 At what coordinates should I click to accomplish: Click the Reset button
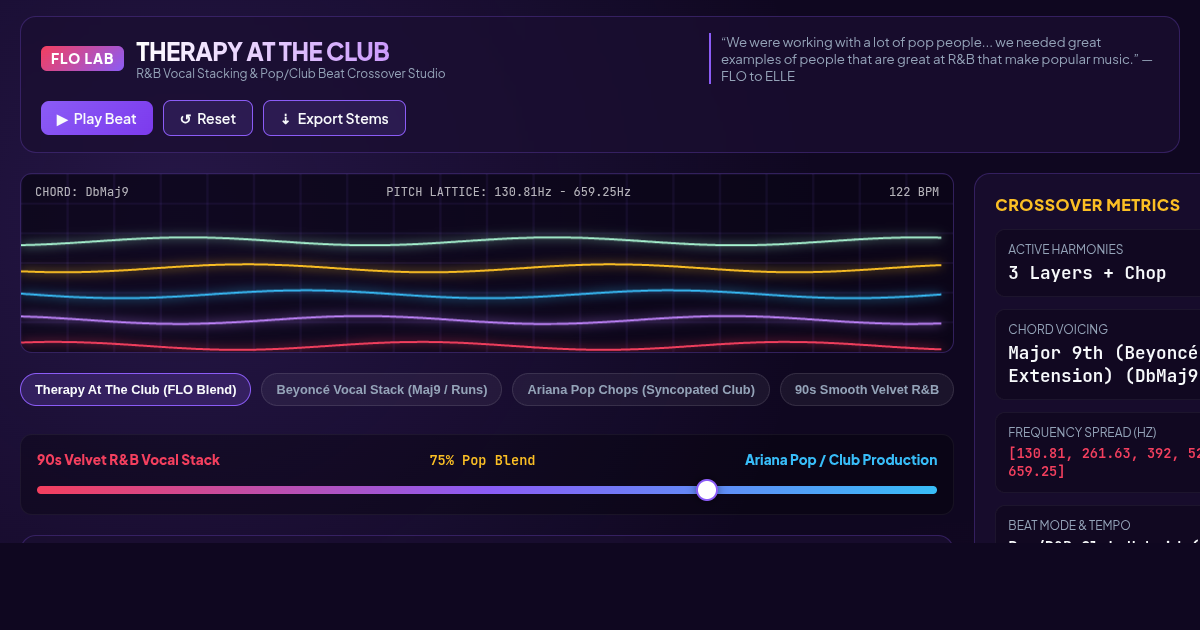point(208,118)
